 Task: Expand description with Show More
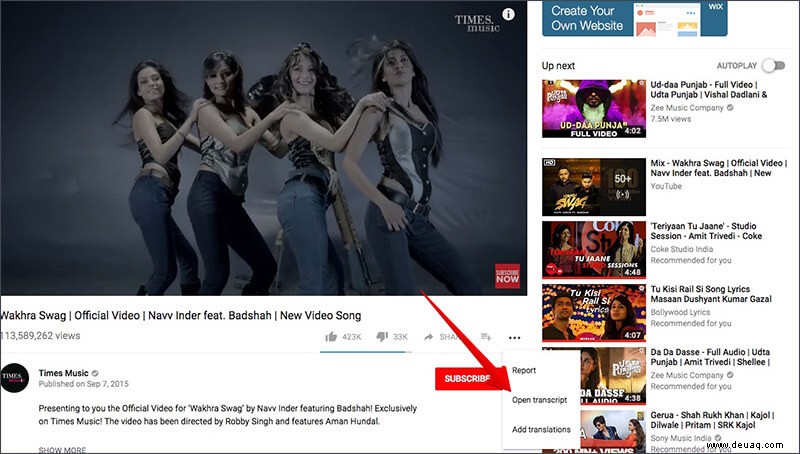pyautogui.click(x=62, y=450)
